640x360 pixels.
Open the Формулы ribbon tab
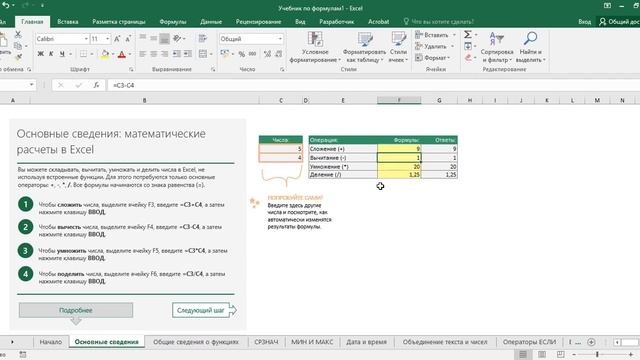[x=173, y=22]
